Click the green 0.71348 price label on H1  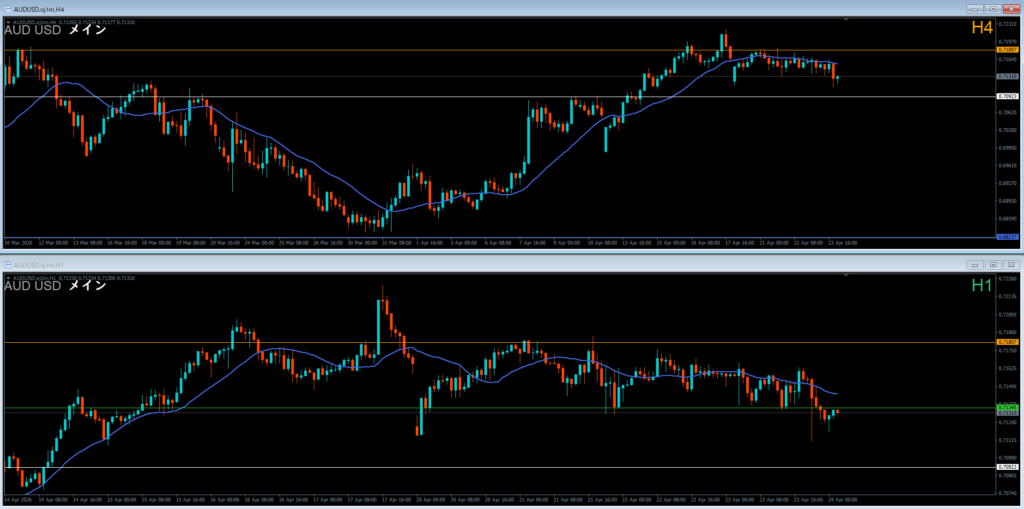(1008, 407)
